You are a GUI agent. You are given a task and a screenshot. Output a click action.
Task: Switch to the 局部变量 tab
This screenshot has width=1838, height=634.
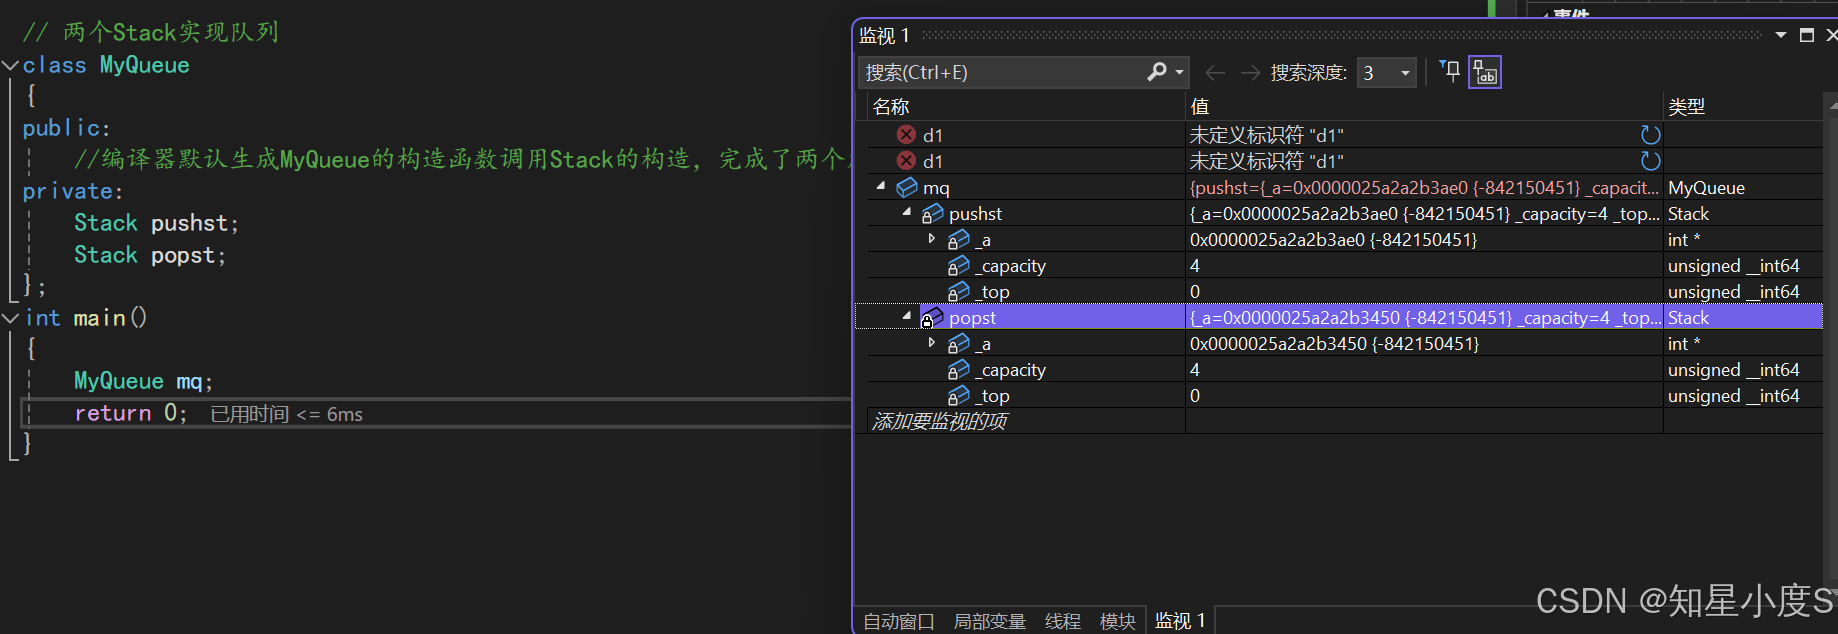coord(989,621)
